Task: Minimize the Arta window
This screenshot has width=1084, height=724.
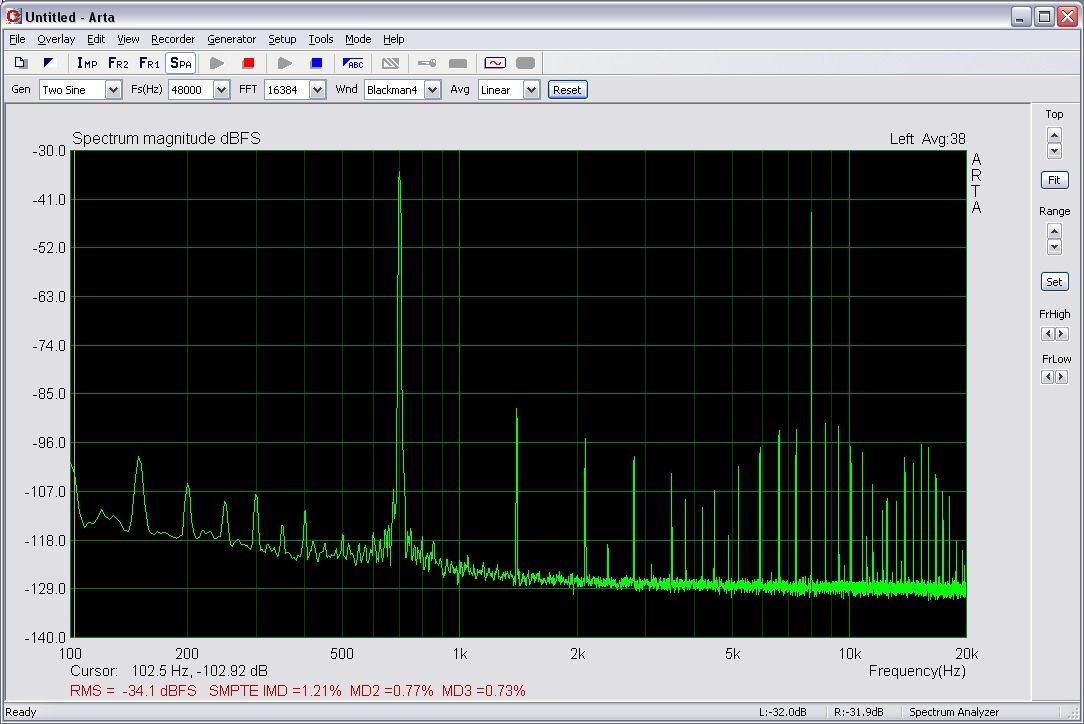Action: pyautogui.click(x=1021, y=17)
